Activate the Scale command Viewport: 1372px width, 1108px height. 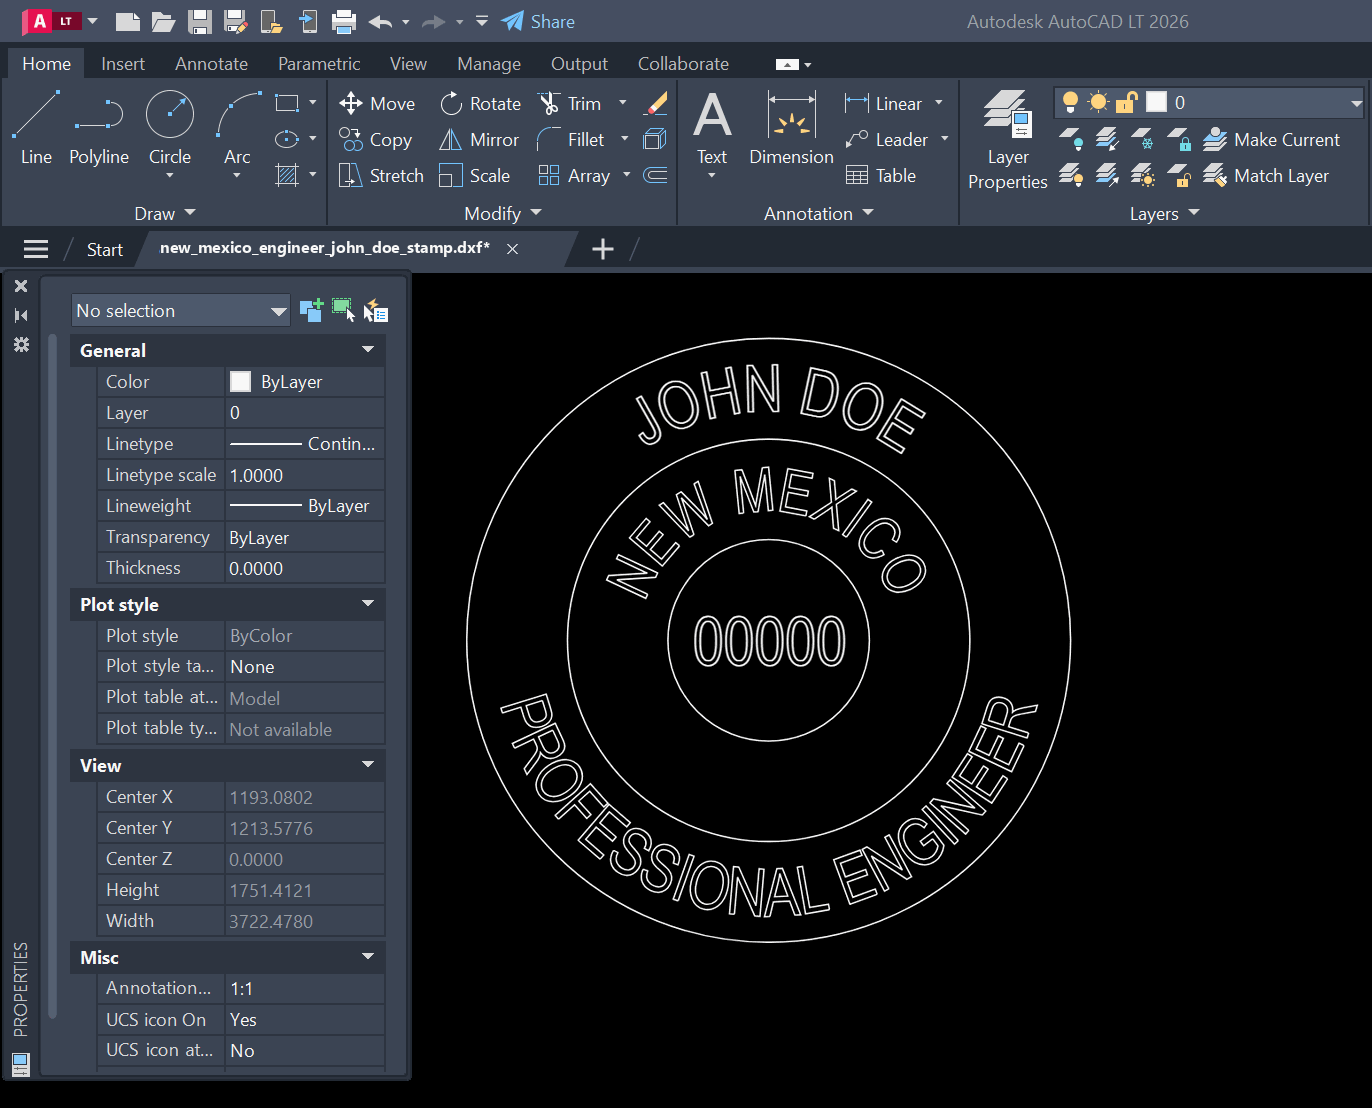coord(475,175)
